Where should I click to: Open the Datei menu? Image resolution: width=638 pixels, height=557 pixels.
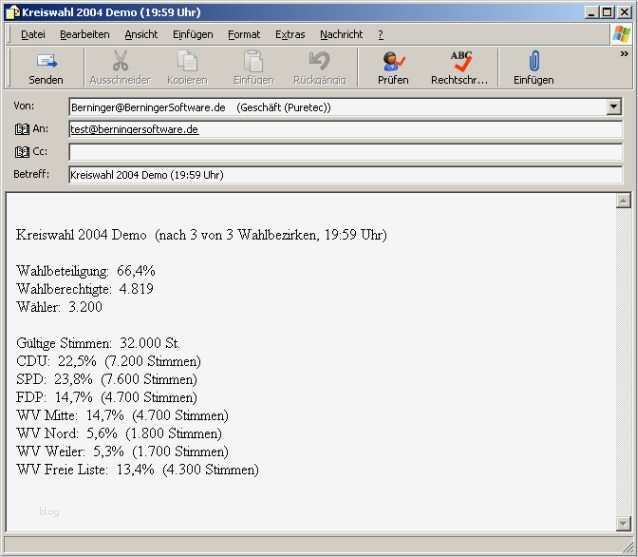coord(33,35)
